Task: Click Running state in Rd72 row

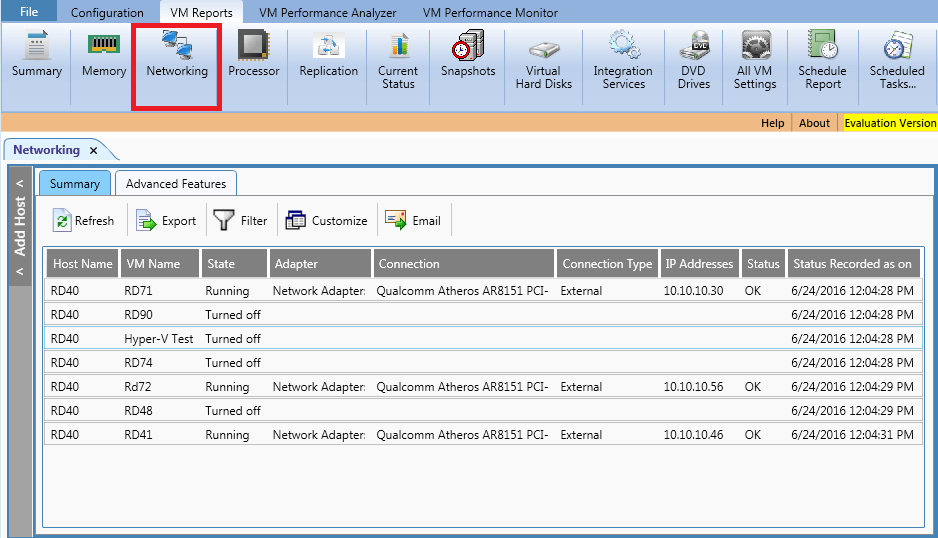Action: [227, 387]
